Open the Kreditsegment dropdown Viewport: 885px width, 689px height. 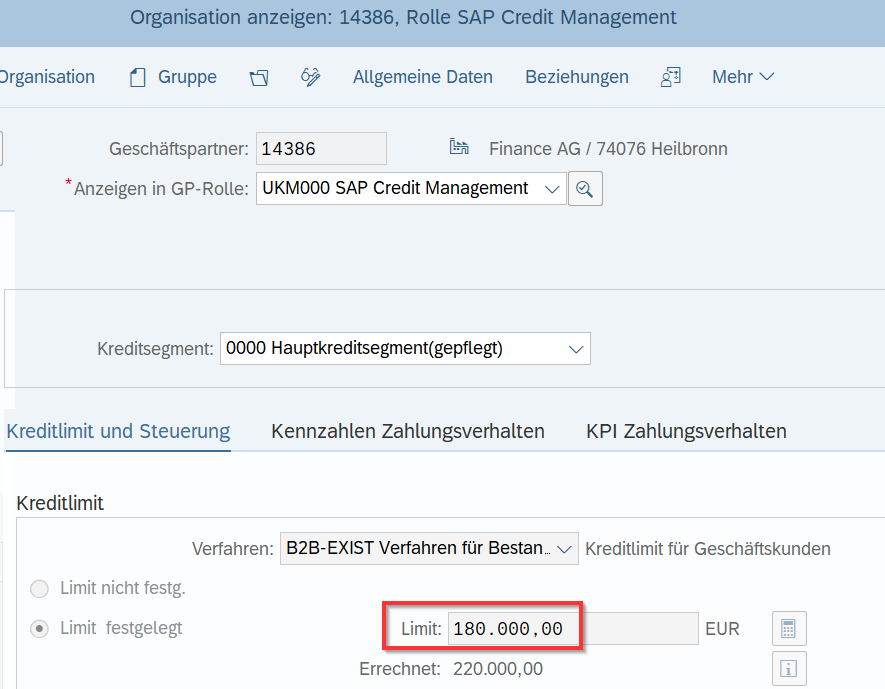[x=575, y=348]
